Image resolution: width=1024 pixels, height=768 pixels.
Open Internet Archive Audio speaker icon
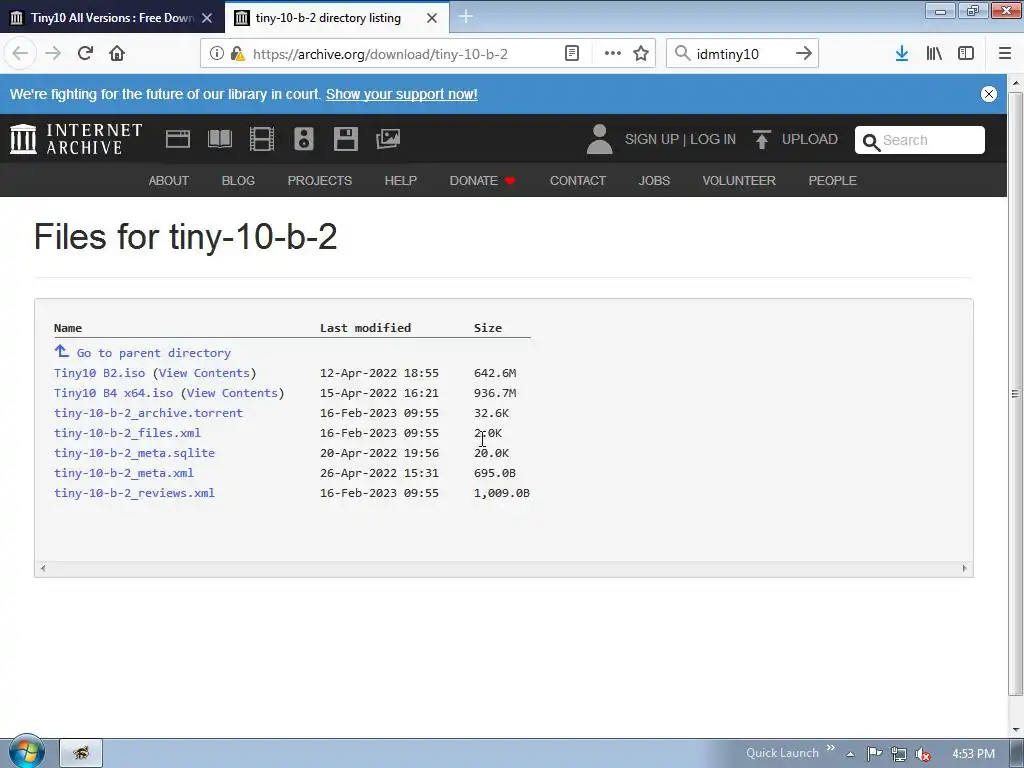[304, 139]
